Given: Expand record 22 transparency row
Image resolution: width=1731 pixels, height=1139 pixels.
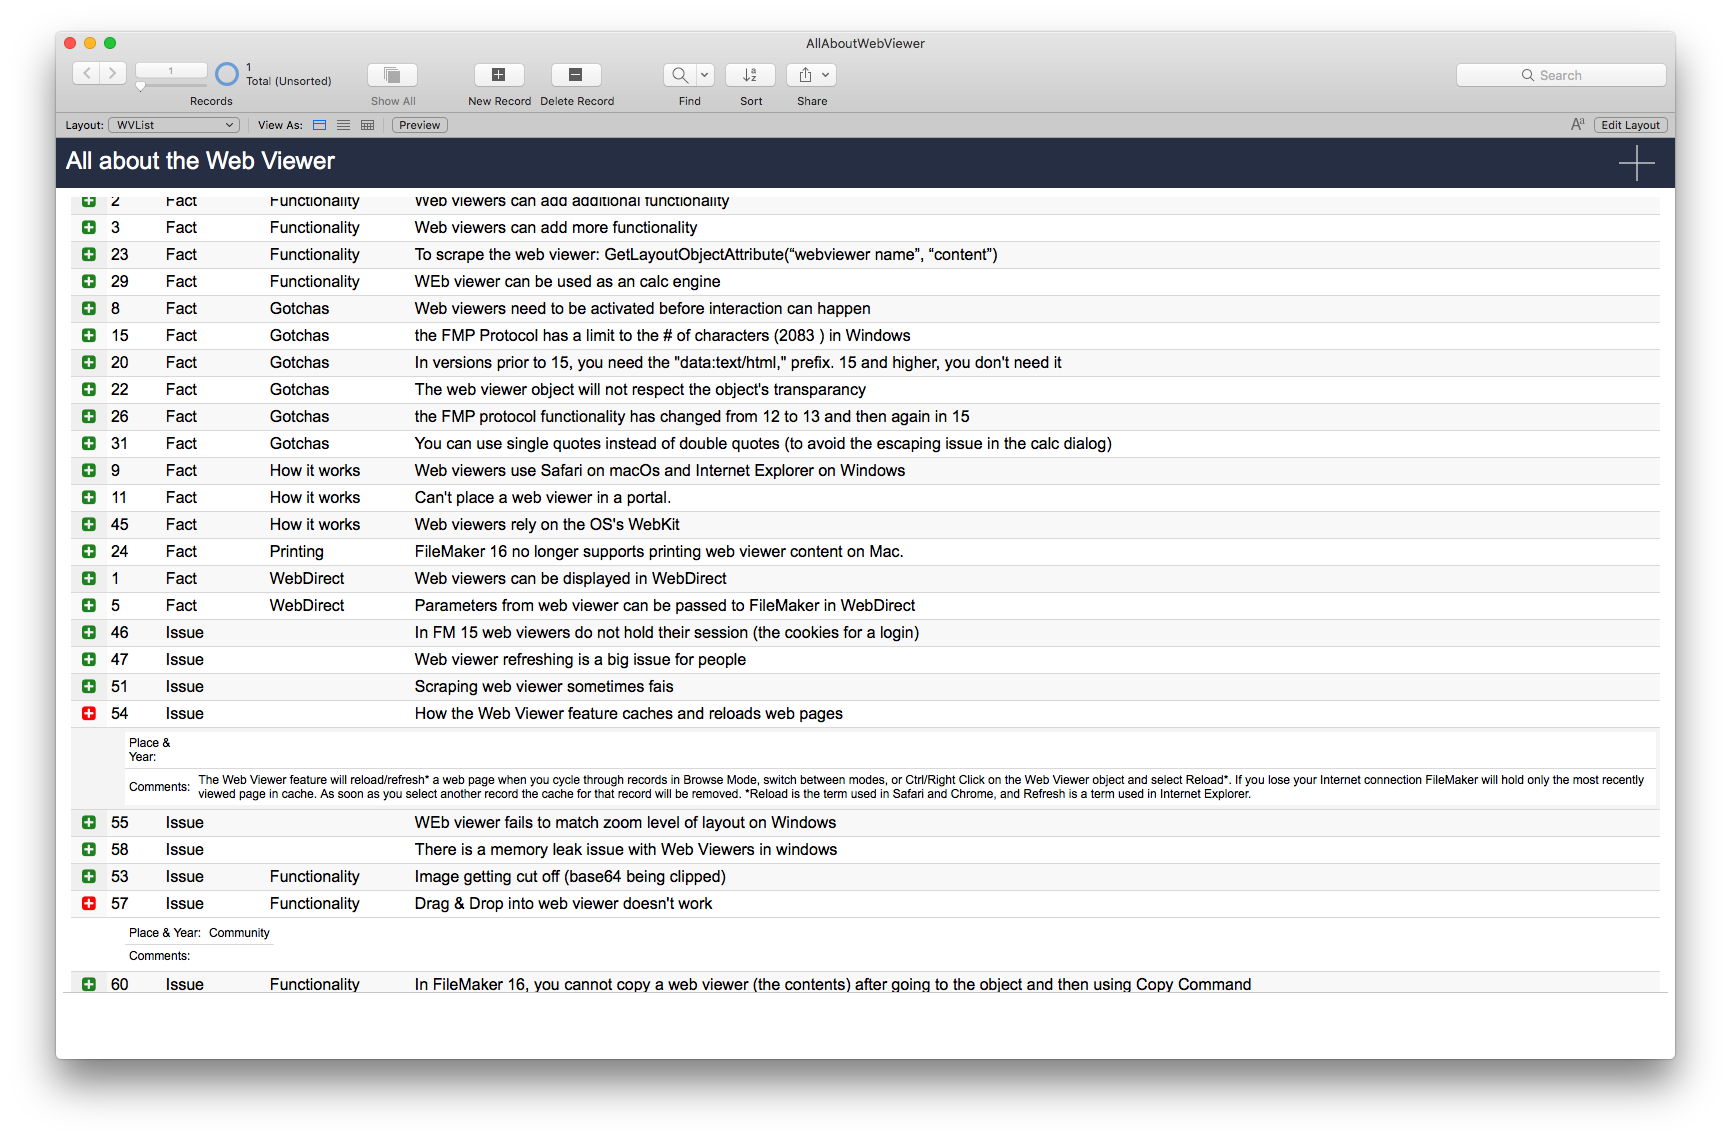Looking at the screenshot, I should pos(89,390).
